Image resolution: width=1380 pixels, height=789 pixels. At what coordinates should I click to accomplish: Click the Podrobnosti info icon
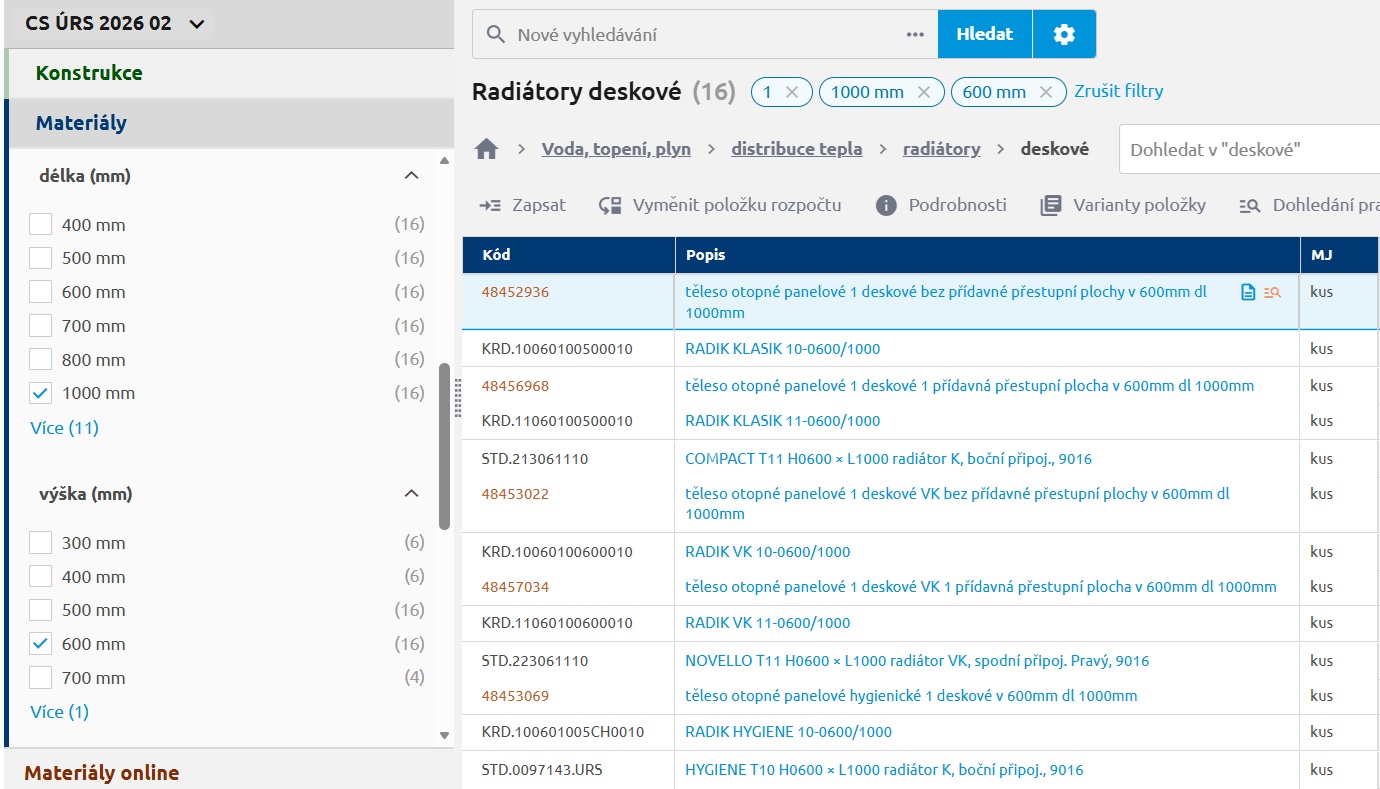[886, 205]
